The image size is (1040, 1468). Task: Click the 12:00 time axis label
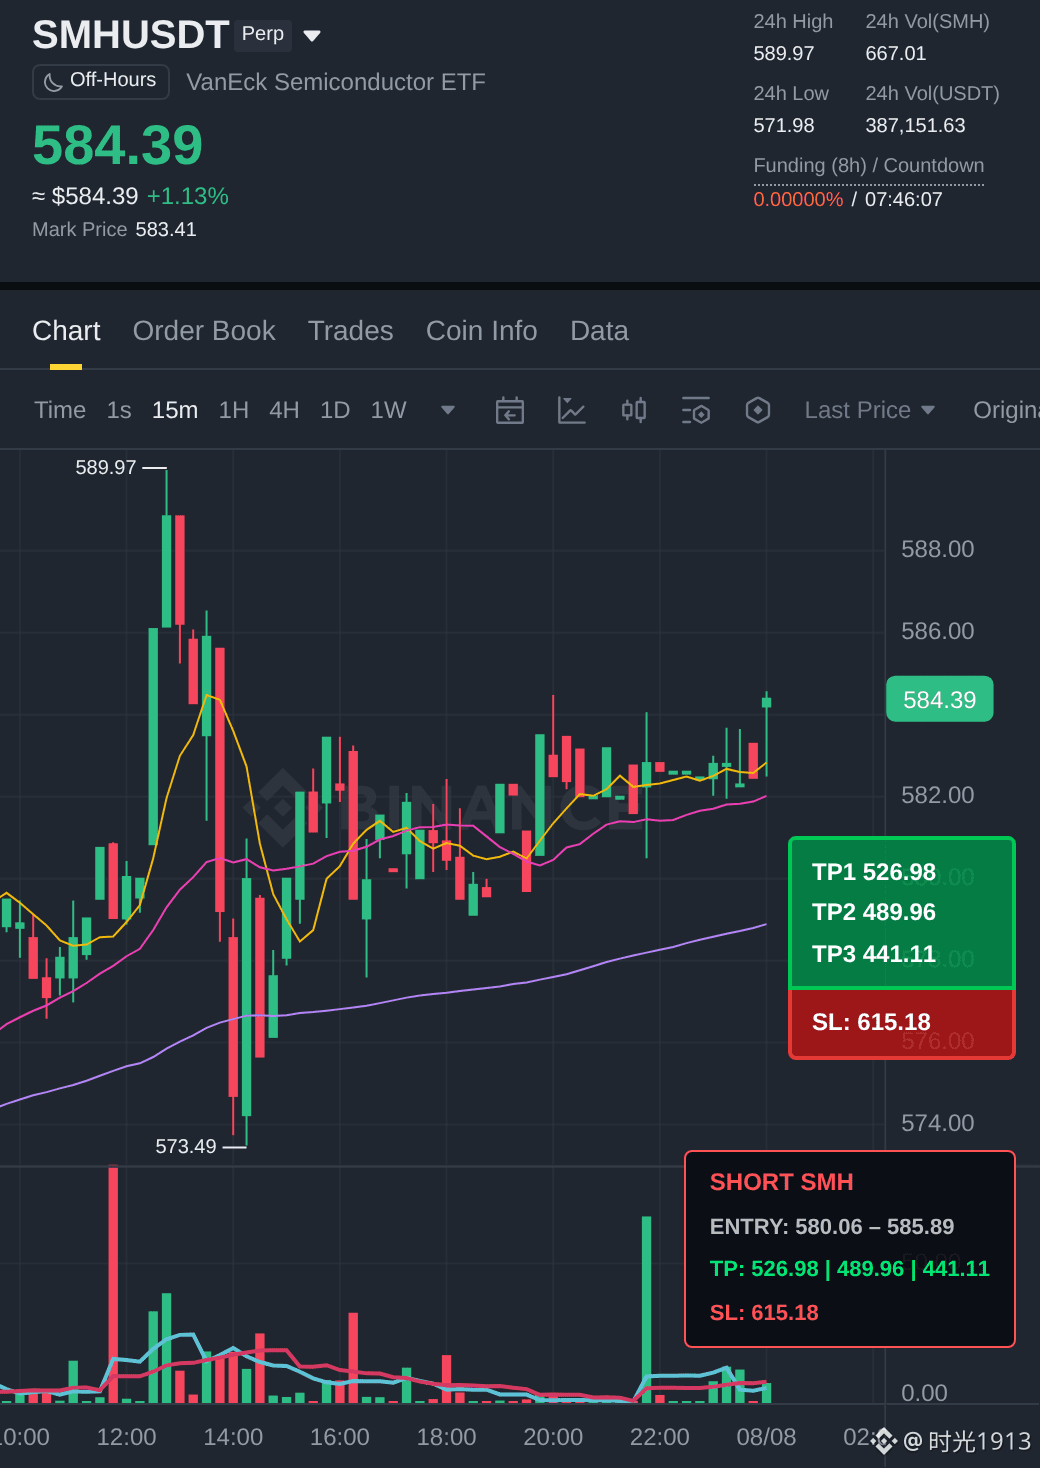[126, 1437]
